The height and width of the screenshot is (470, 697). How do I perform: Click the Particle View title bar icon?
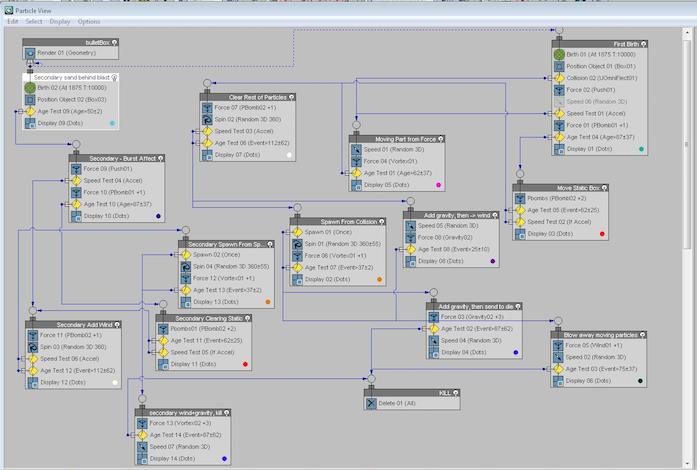[9, 10]
